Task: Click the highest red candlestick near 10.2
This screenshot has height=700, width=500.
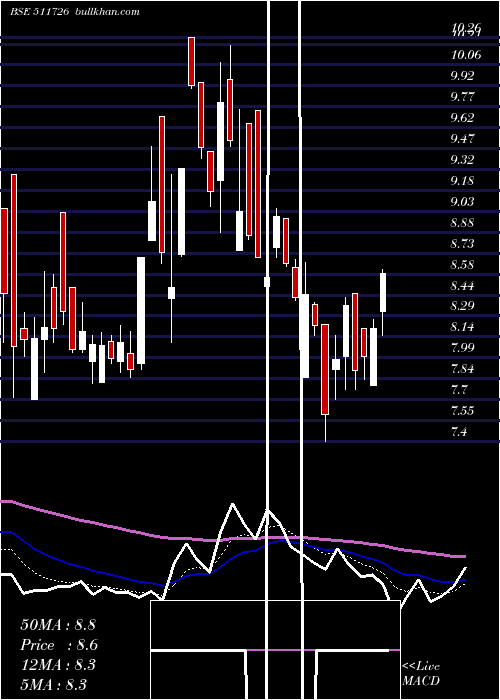Action: pyautogui.click(x=191, y=61)
